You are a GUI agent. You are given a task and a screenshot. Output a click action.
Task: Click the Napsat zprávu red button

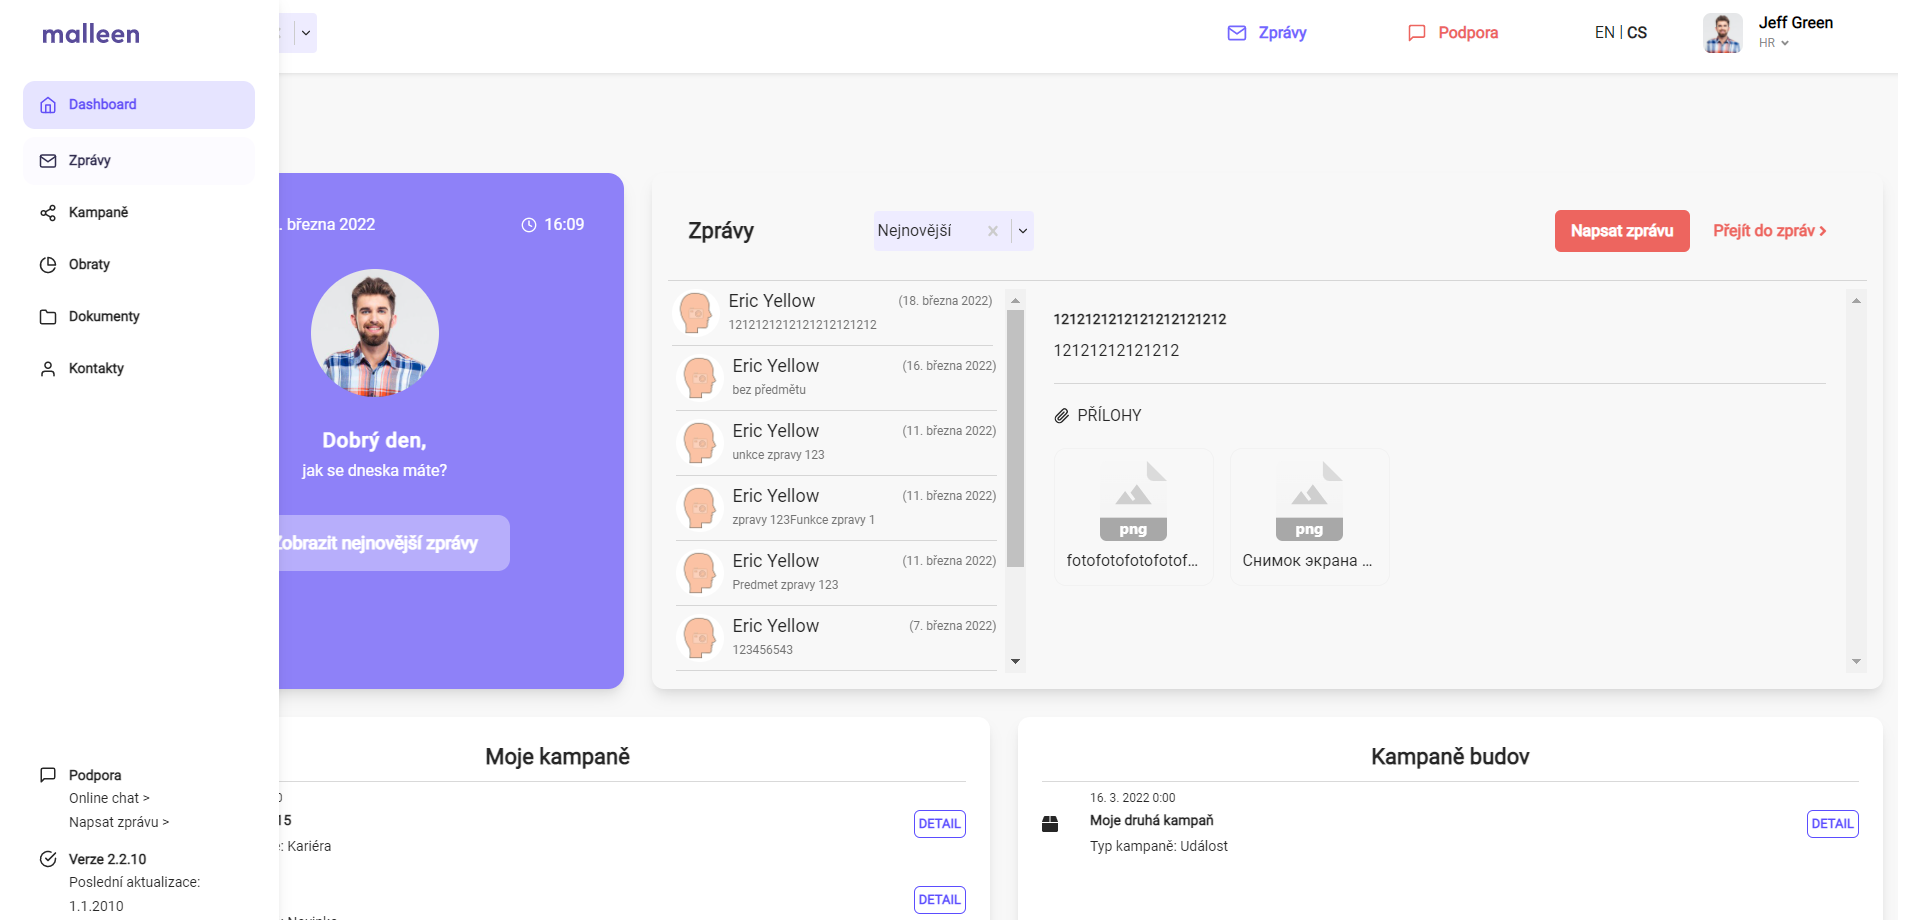click(x=1622, y=231)
